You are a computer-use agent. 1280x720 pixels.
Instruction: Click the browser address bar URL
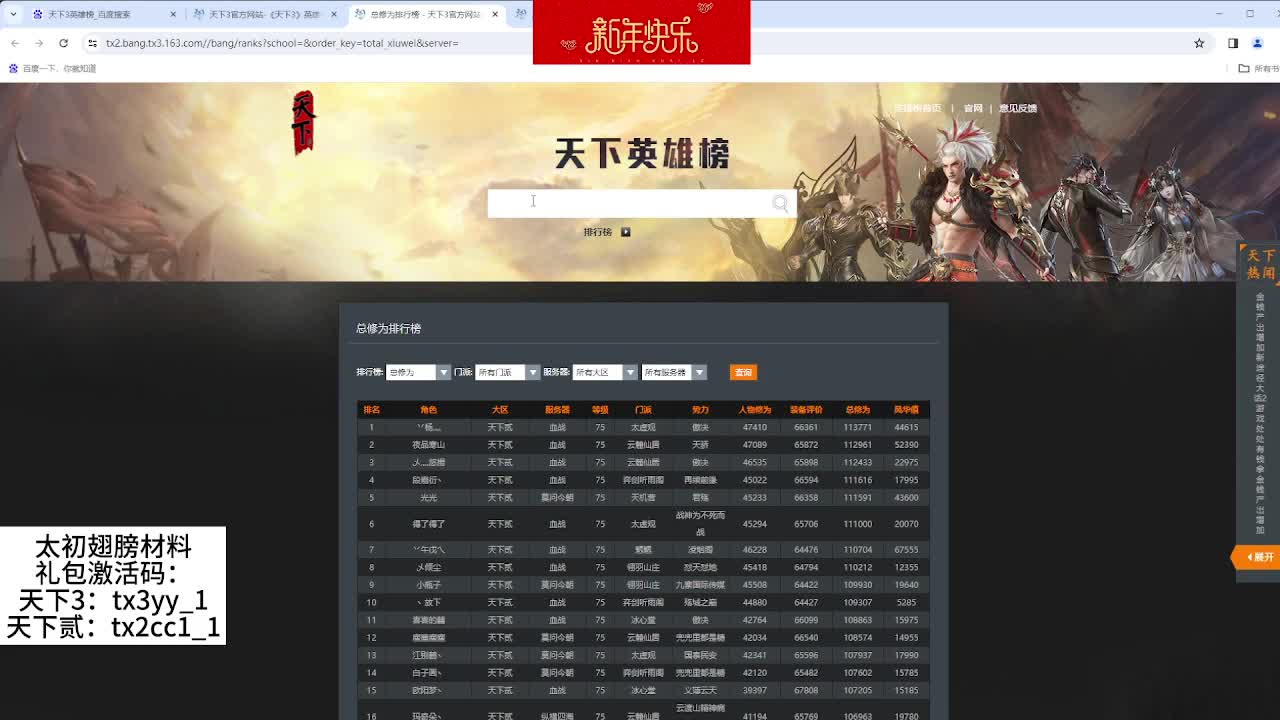(282, 43)
